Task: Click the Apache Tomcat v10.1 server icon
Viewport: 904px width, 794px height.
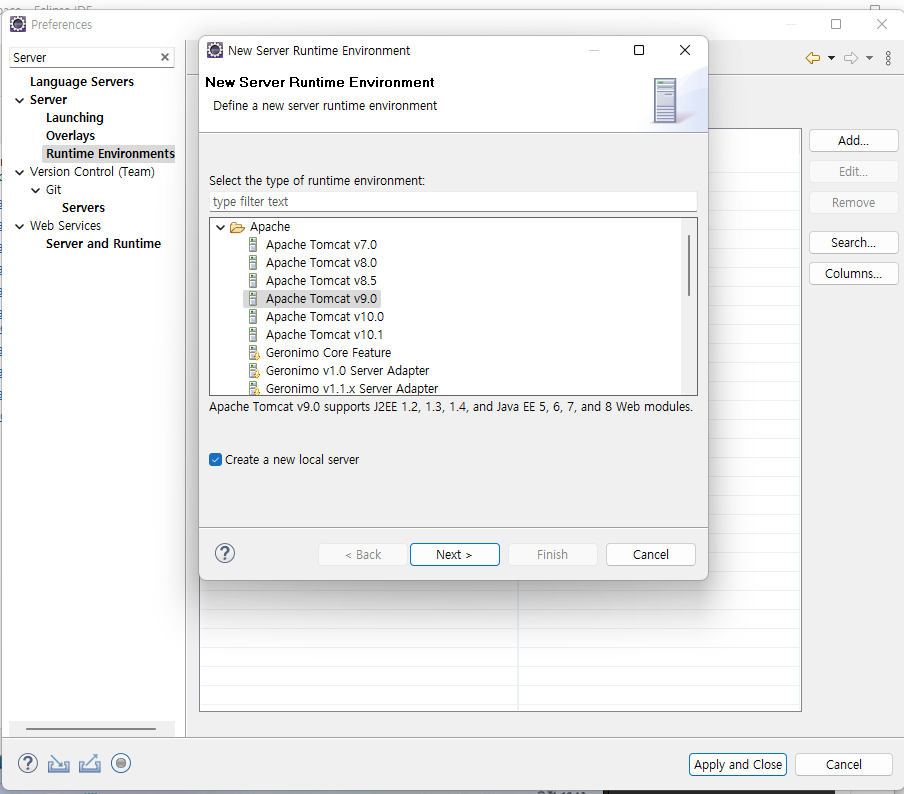Action: [x=253, y=334]
